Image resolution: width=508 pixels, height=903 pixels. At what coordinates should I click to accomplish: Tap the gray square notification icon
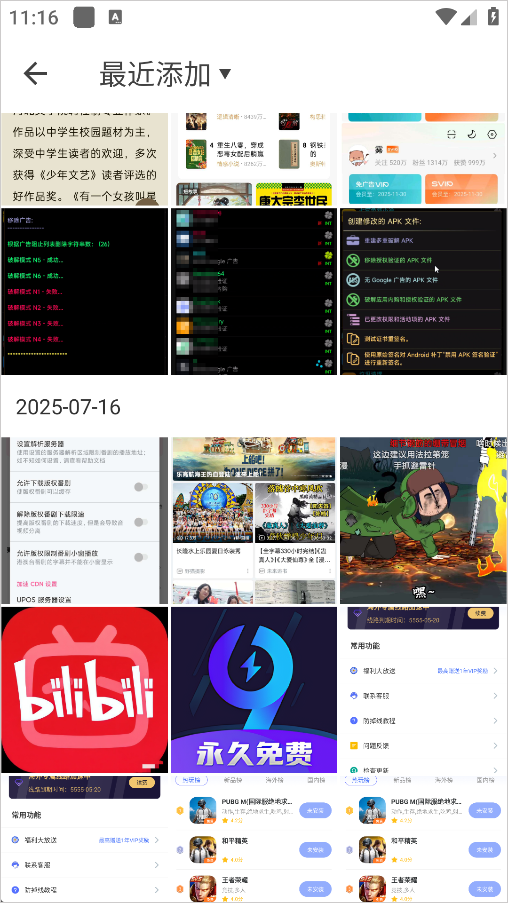pos(84,17)
